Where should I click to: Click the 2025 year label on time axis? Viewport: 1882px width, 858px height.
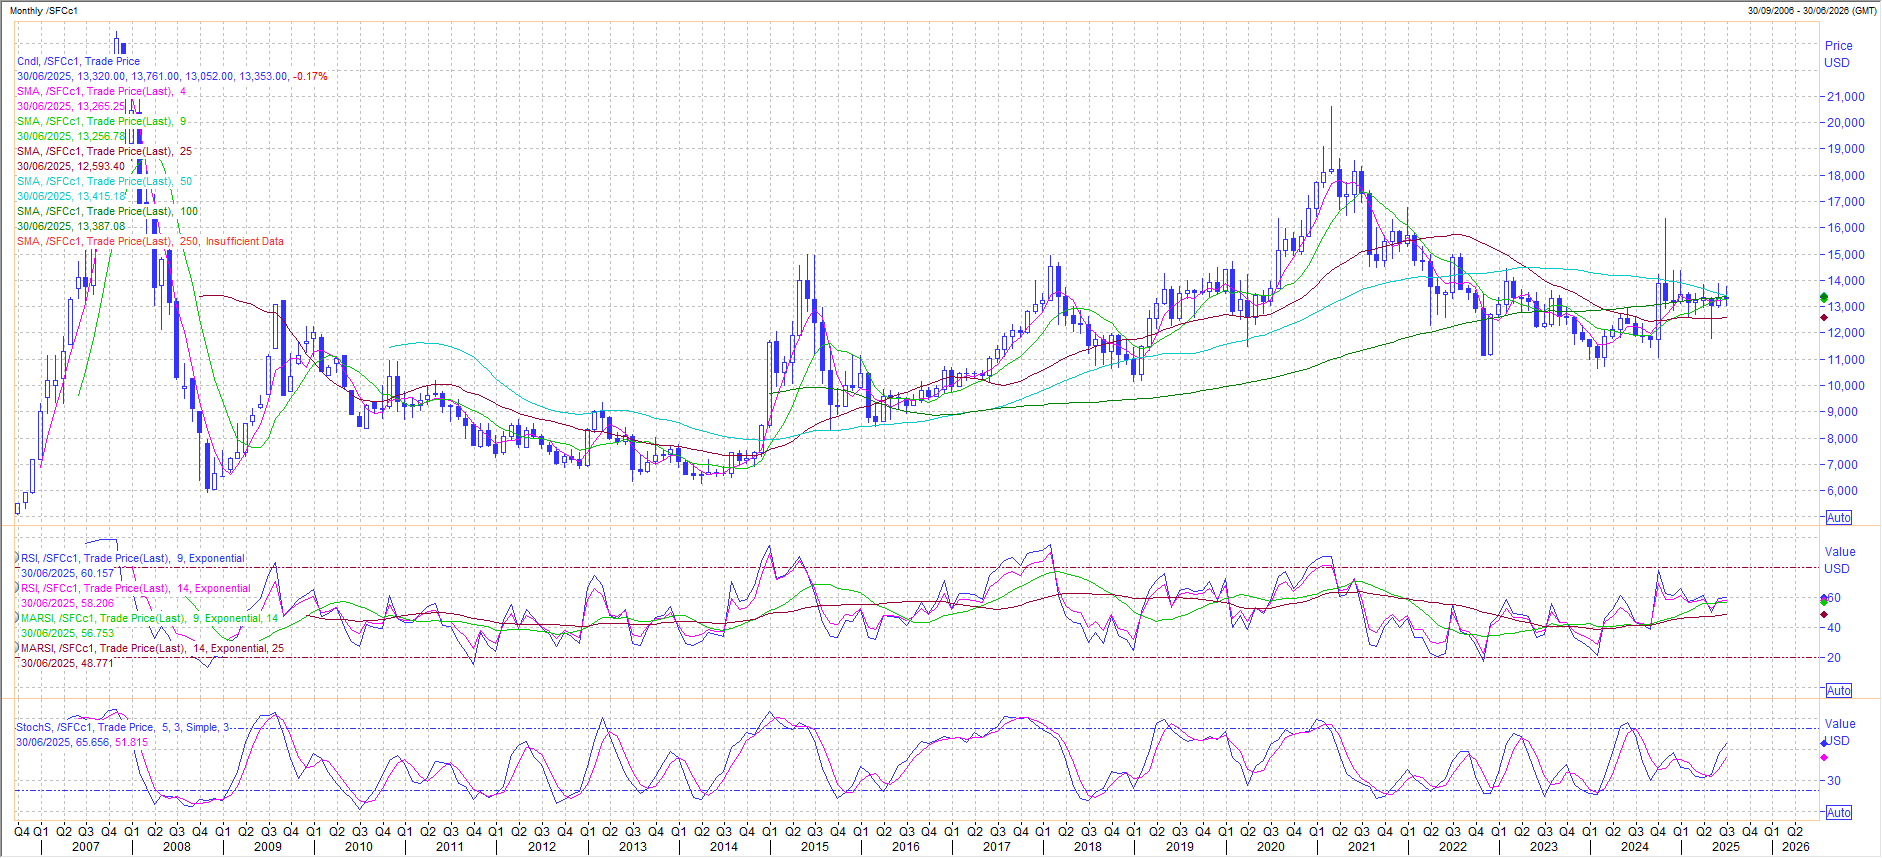point(1726,847)
